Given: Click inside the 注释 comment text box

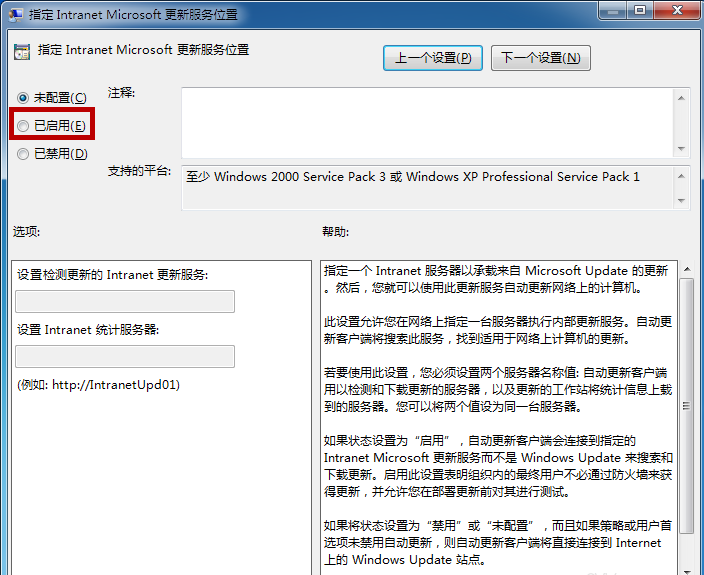Looking at the screenshot, I should point(427,123).
